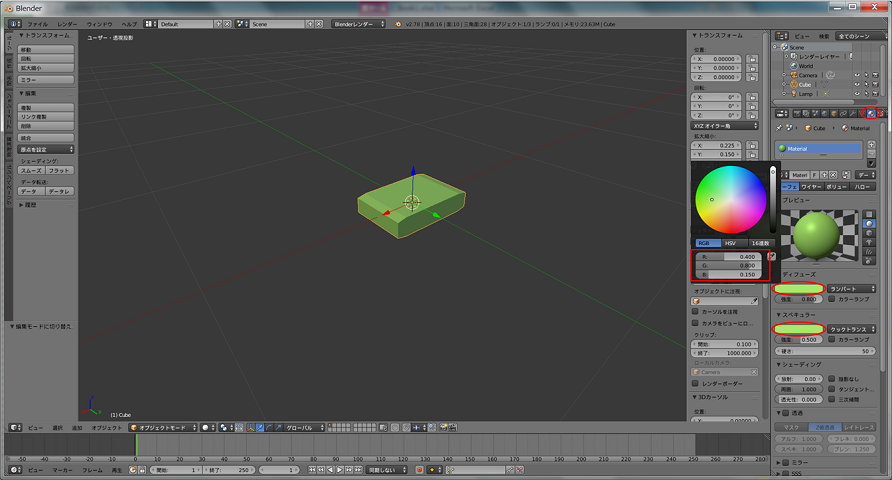Switch color picker to HSV tab
Image resolution: width=892 pixels, height=480 pixels.
(x=730, y=243)
